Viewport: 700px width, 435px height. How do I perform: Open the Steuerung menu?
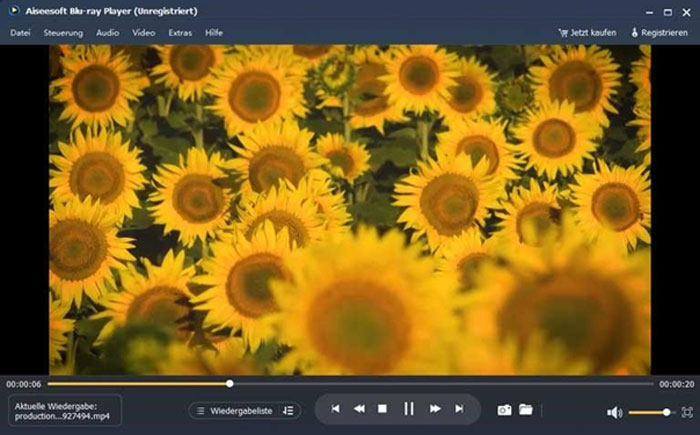tap(63, 33)
